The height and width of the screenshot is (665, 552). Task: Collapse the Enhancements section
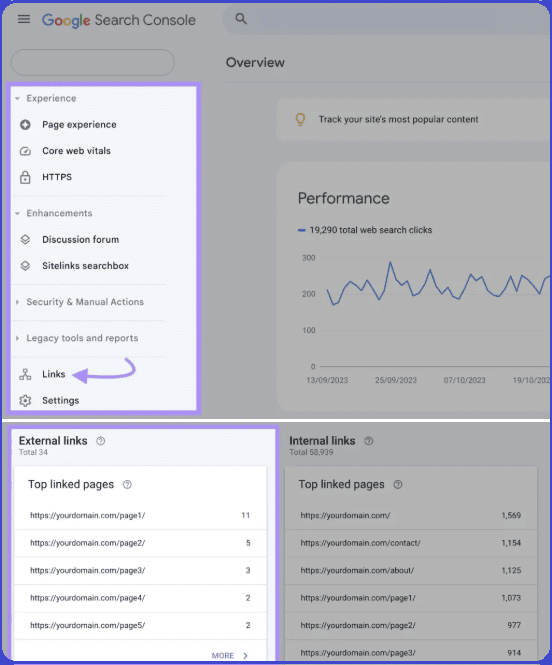click(17, 213)
